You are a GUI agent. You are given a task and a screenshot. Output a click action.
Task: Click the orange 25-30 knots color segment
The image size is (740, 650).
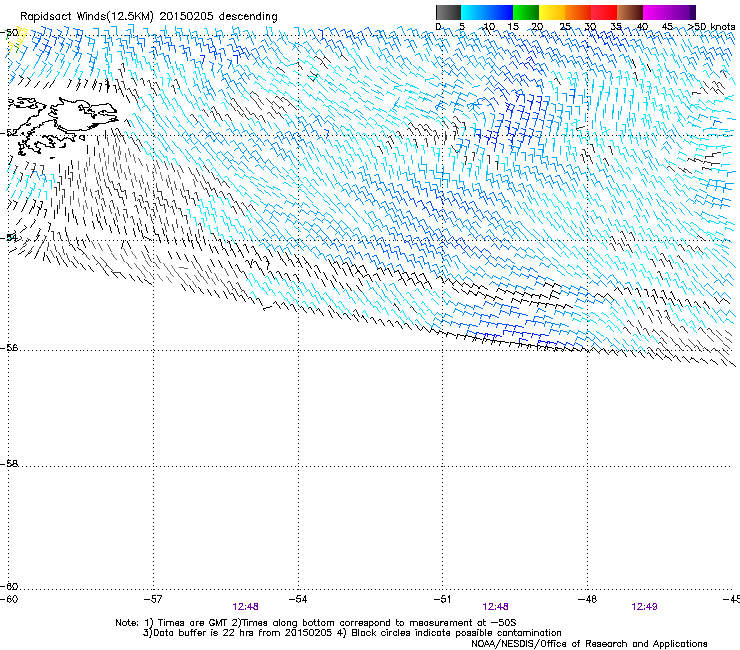pos(578,12)
